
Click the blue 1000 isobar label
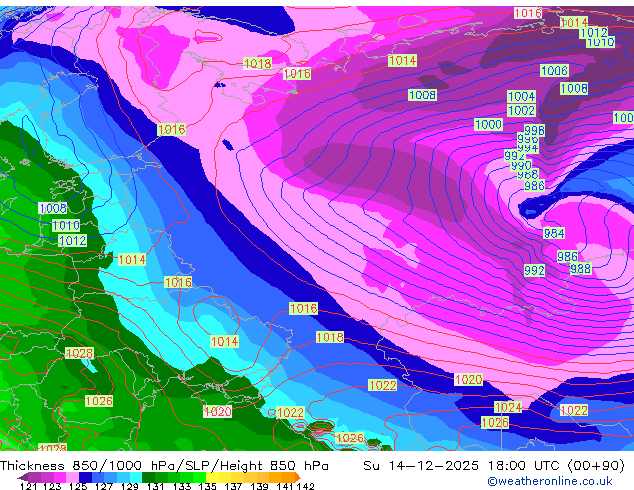(x=488, y=124)
